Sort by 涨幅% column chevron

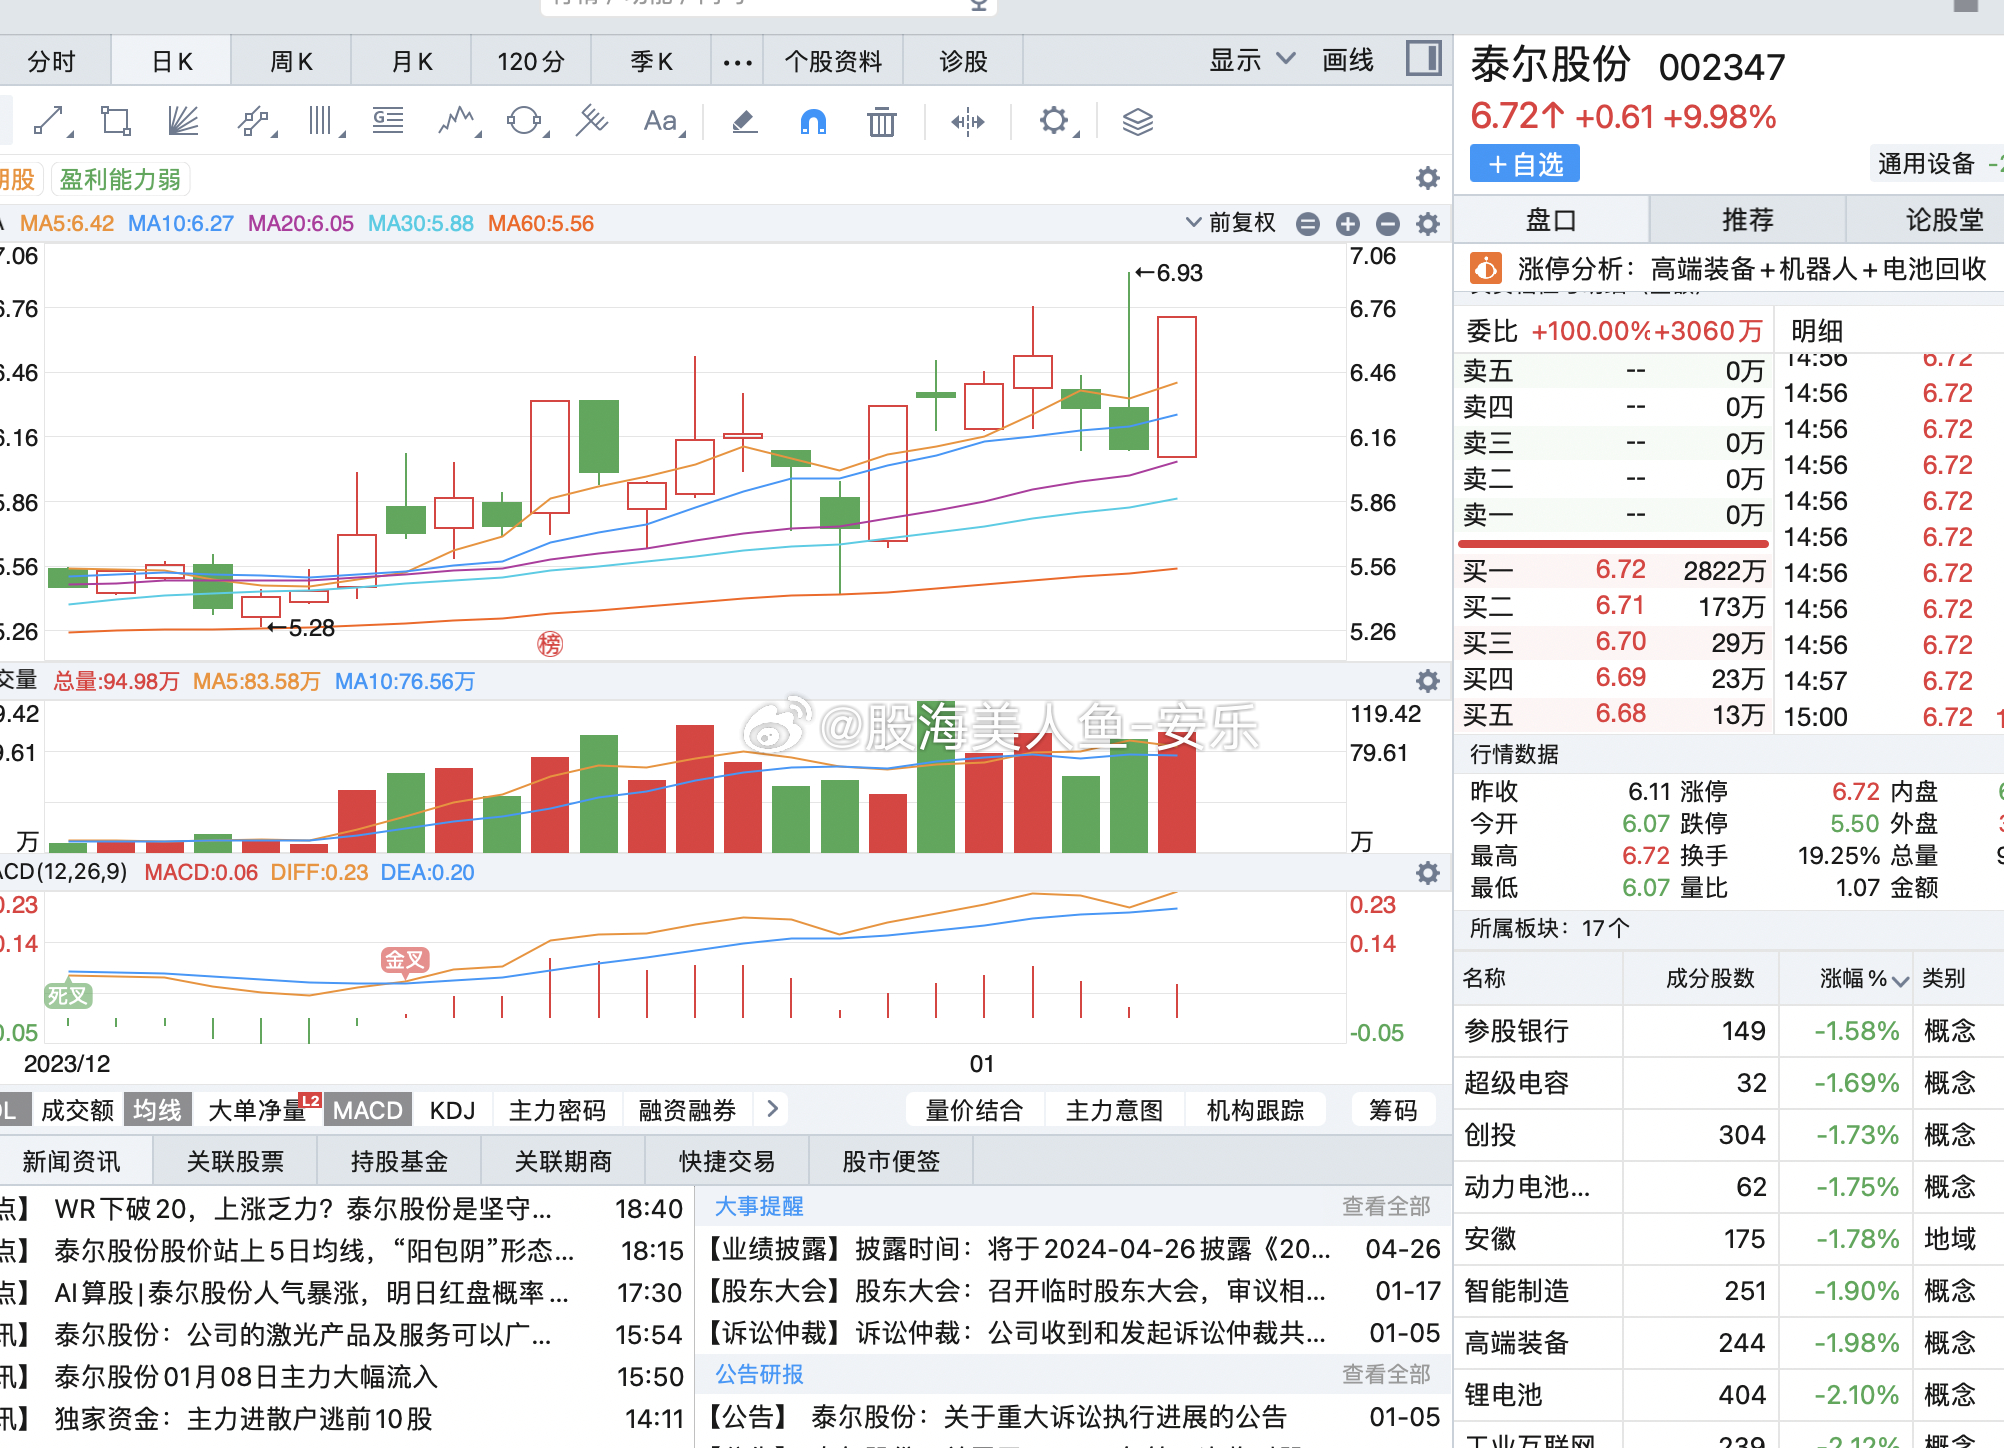click(x=1900, y=981)
